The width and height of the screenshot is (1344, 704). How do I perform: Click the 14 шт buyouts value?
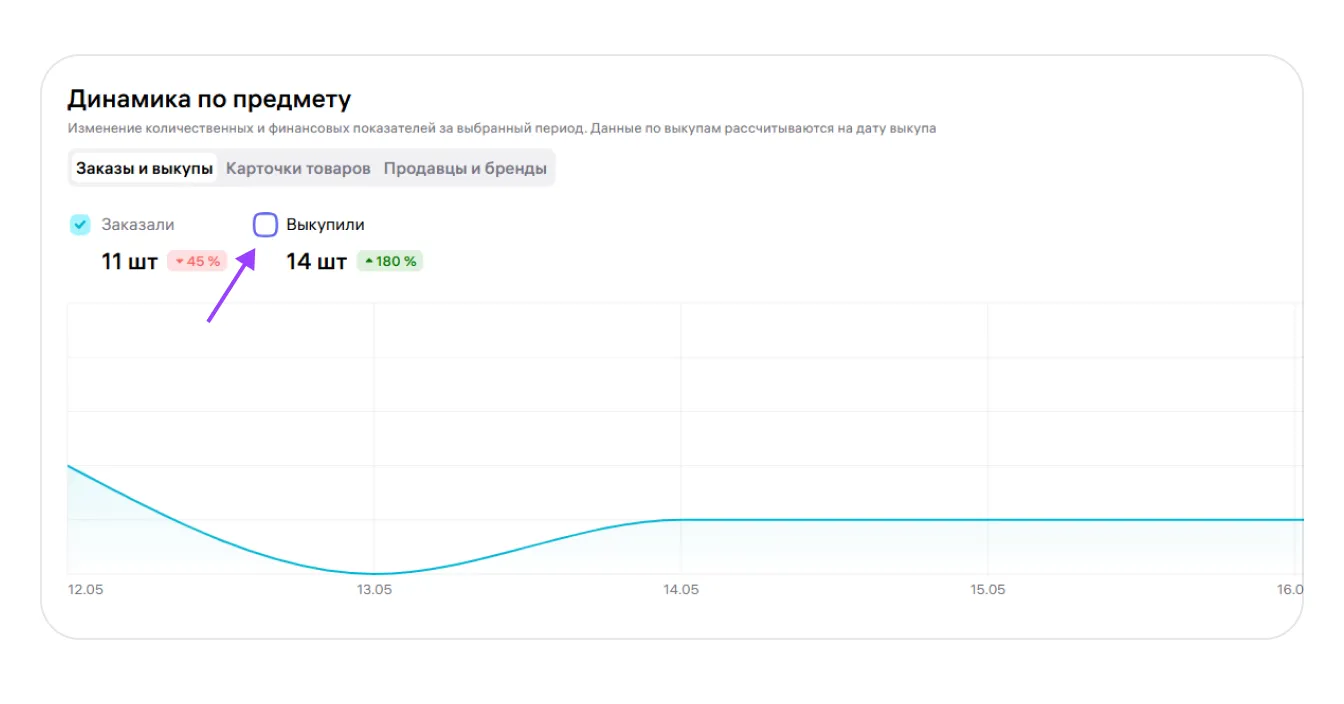(316, 262)
